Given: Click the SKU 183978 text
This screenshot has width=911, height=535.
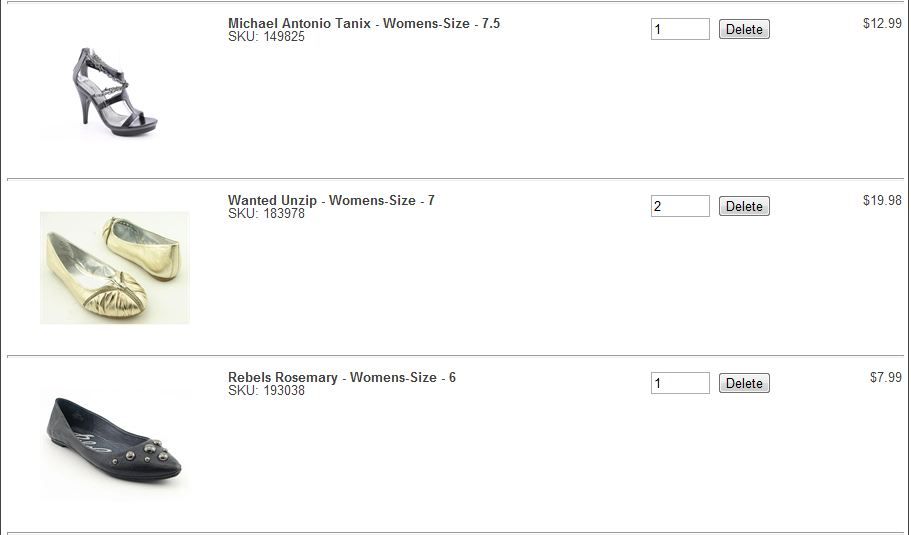Looking at the screenshot, I should [266, 214].
